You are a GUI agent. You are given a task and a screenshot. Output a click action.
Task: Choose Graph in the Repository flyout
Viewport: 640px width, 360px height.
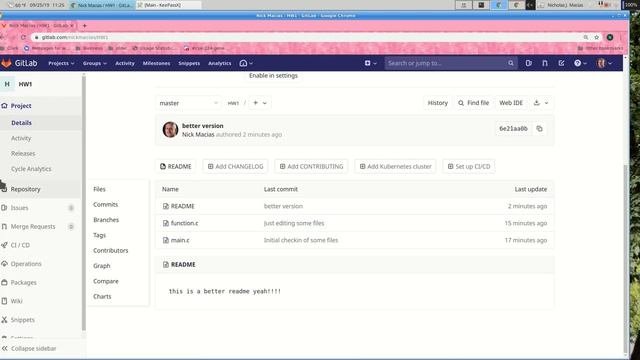pos(102,266)
